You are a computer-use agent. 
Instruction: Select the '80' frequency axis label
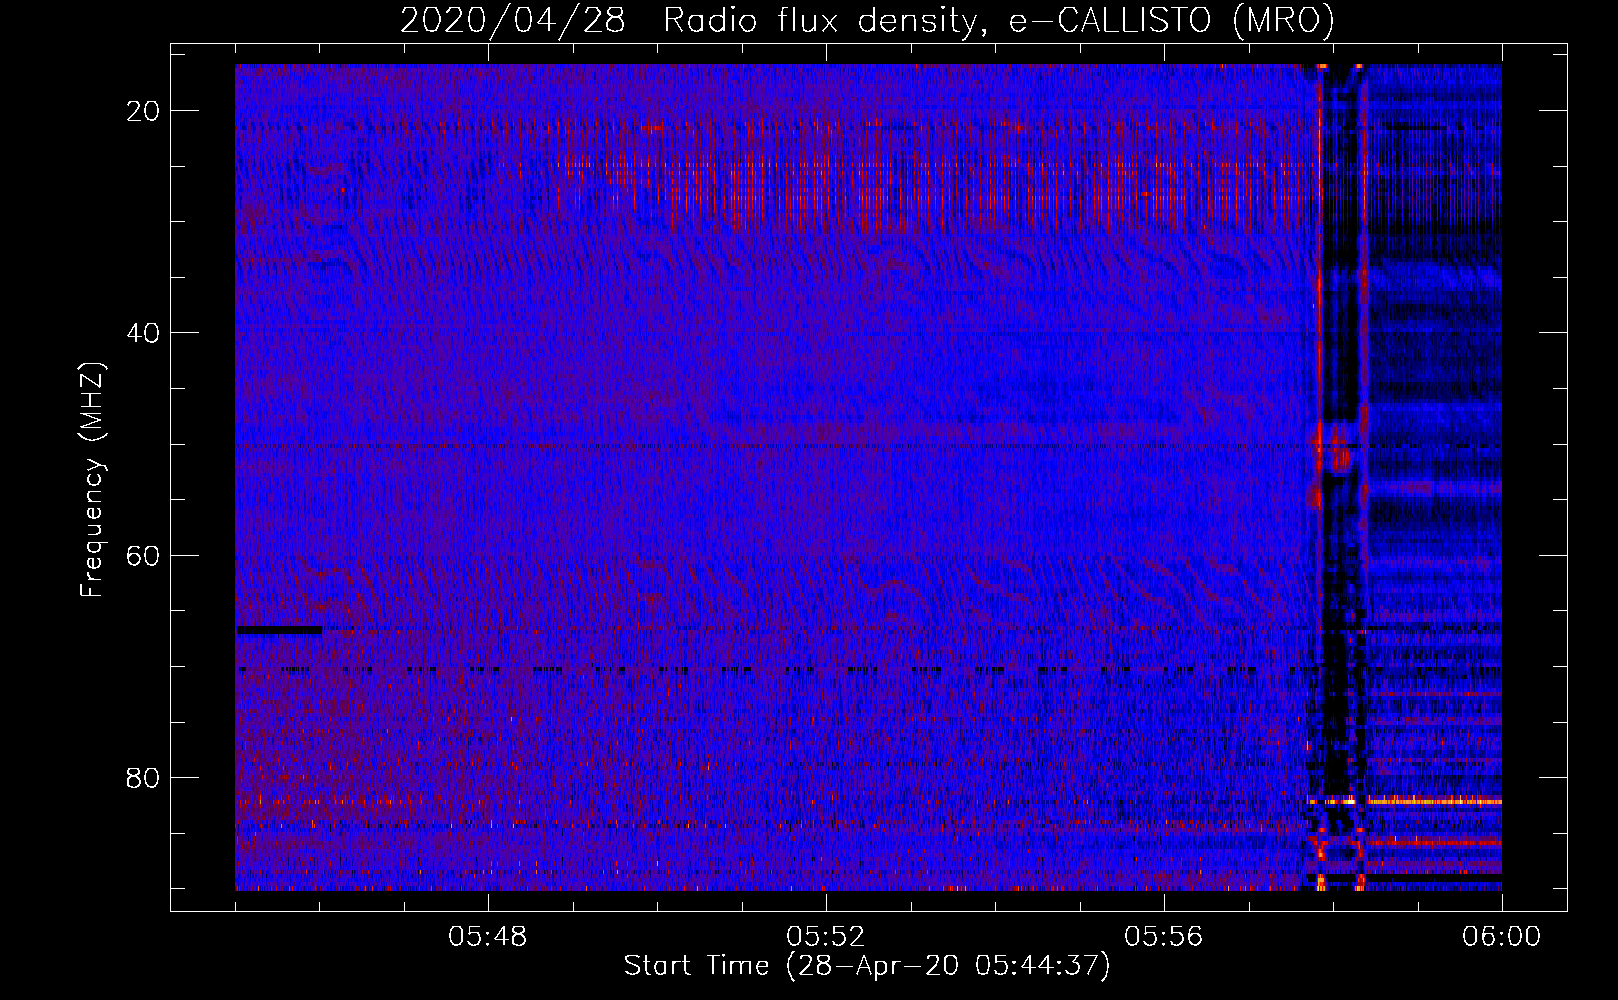tap(144, 777)
